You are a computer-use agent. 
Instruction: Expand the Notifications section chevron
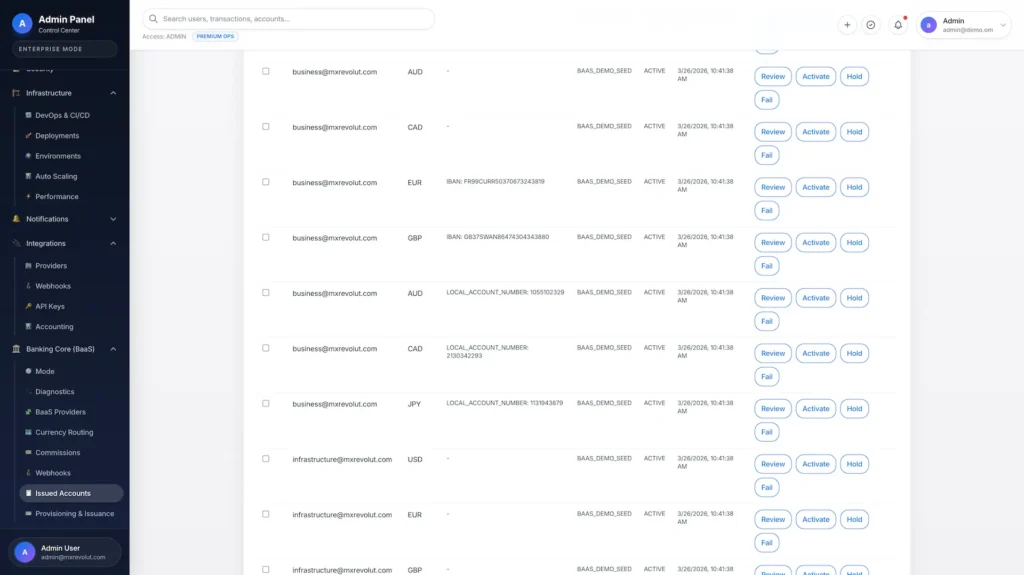tap(113, 219)
